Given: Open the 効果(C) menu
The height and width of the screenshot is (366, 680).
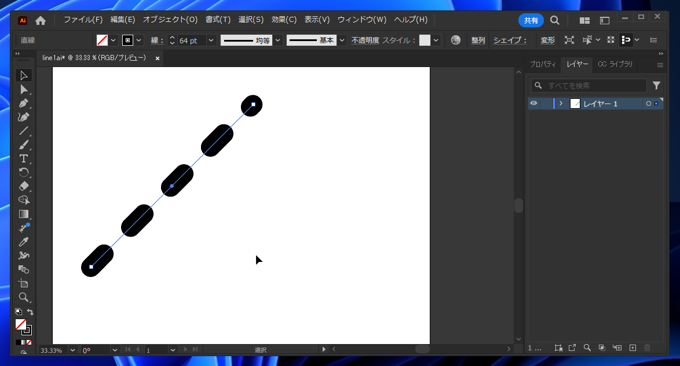Looking at the screenshot, I should tap(284, 20).
